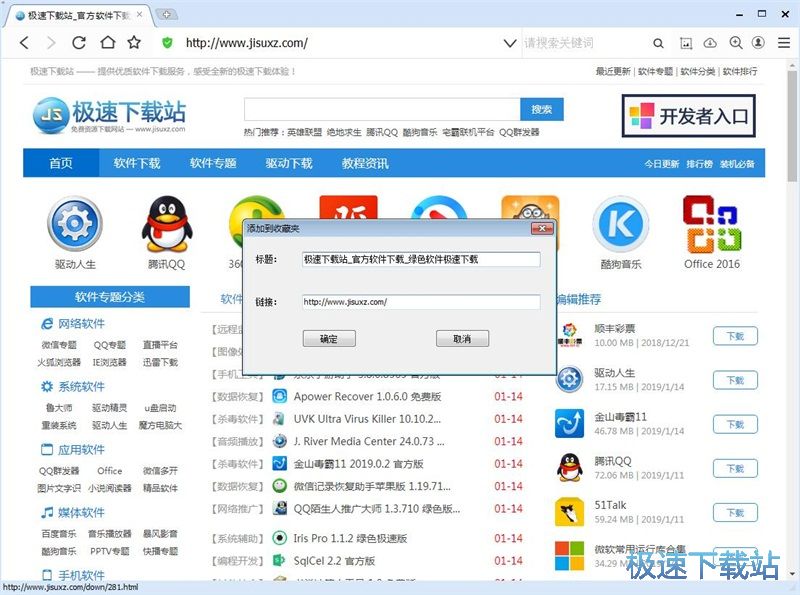Click the 驱动人生 gear app icon
This screenshot has height=595, width=800.
point(75,225)
